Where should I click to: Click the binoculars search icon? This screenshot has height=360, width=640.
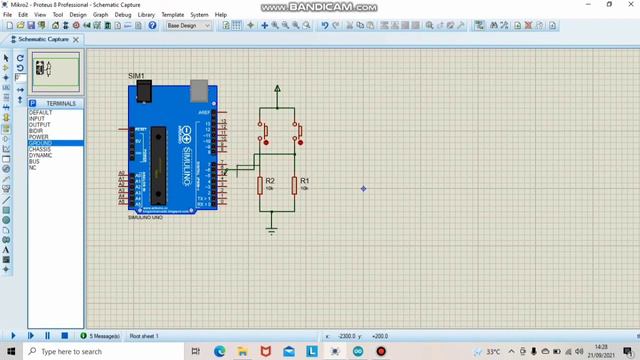pyautogui.click(x=493, y=25)
